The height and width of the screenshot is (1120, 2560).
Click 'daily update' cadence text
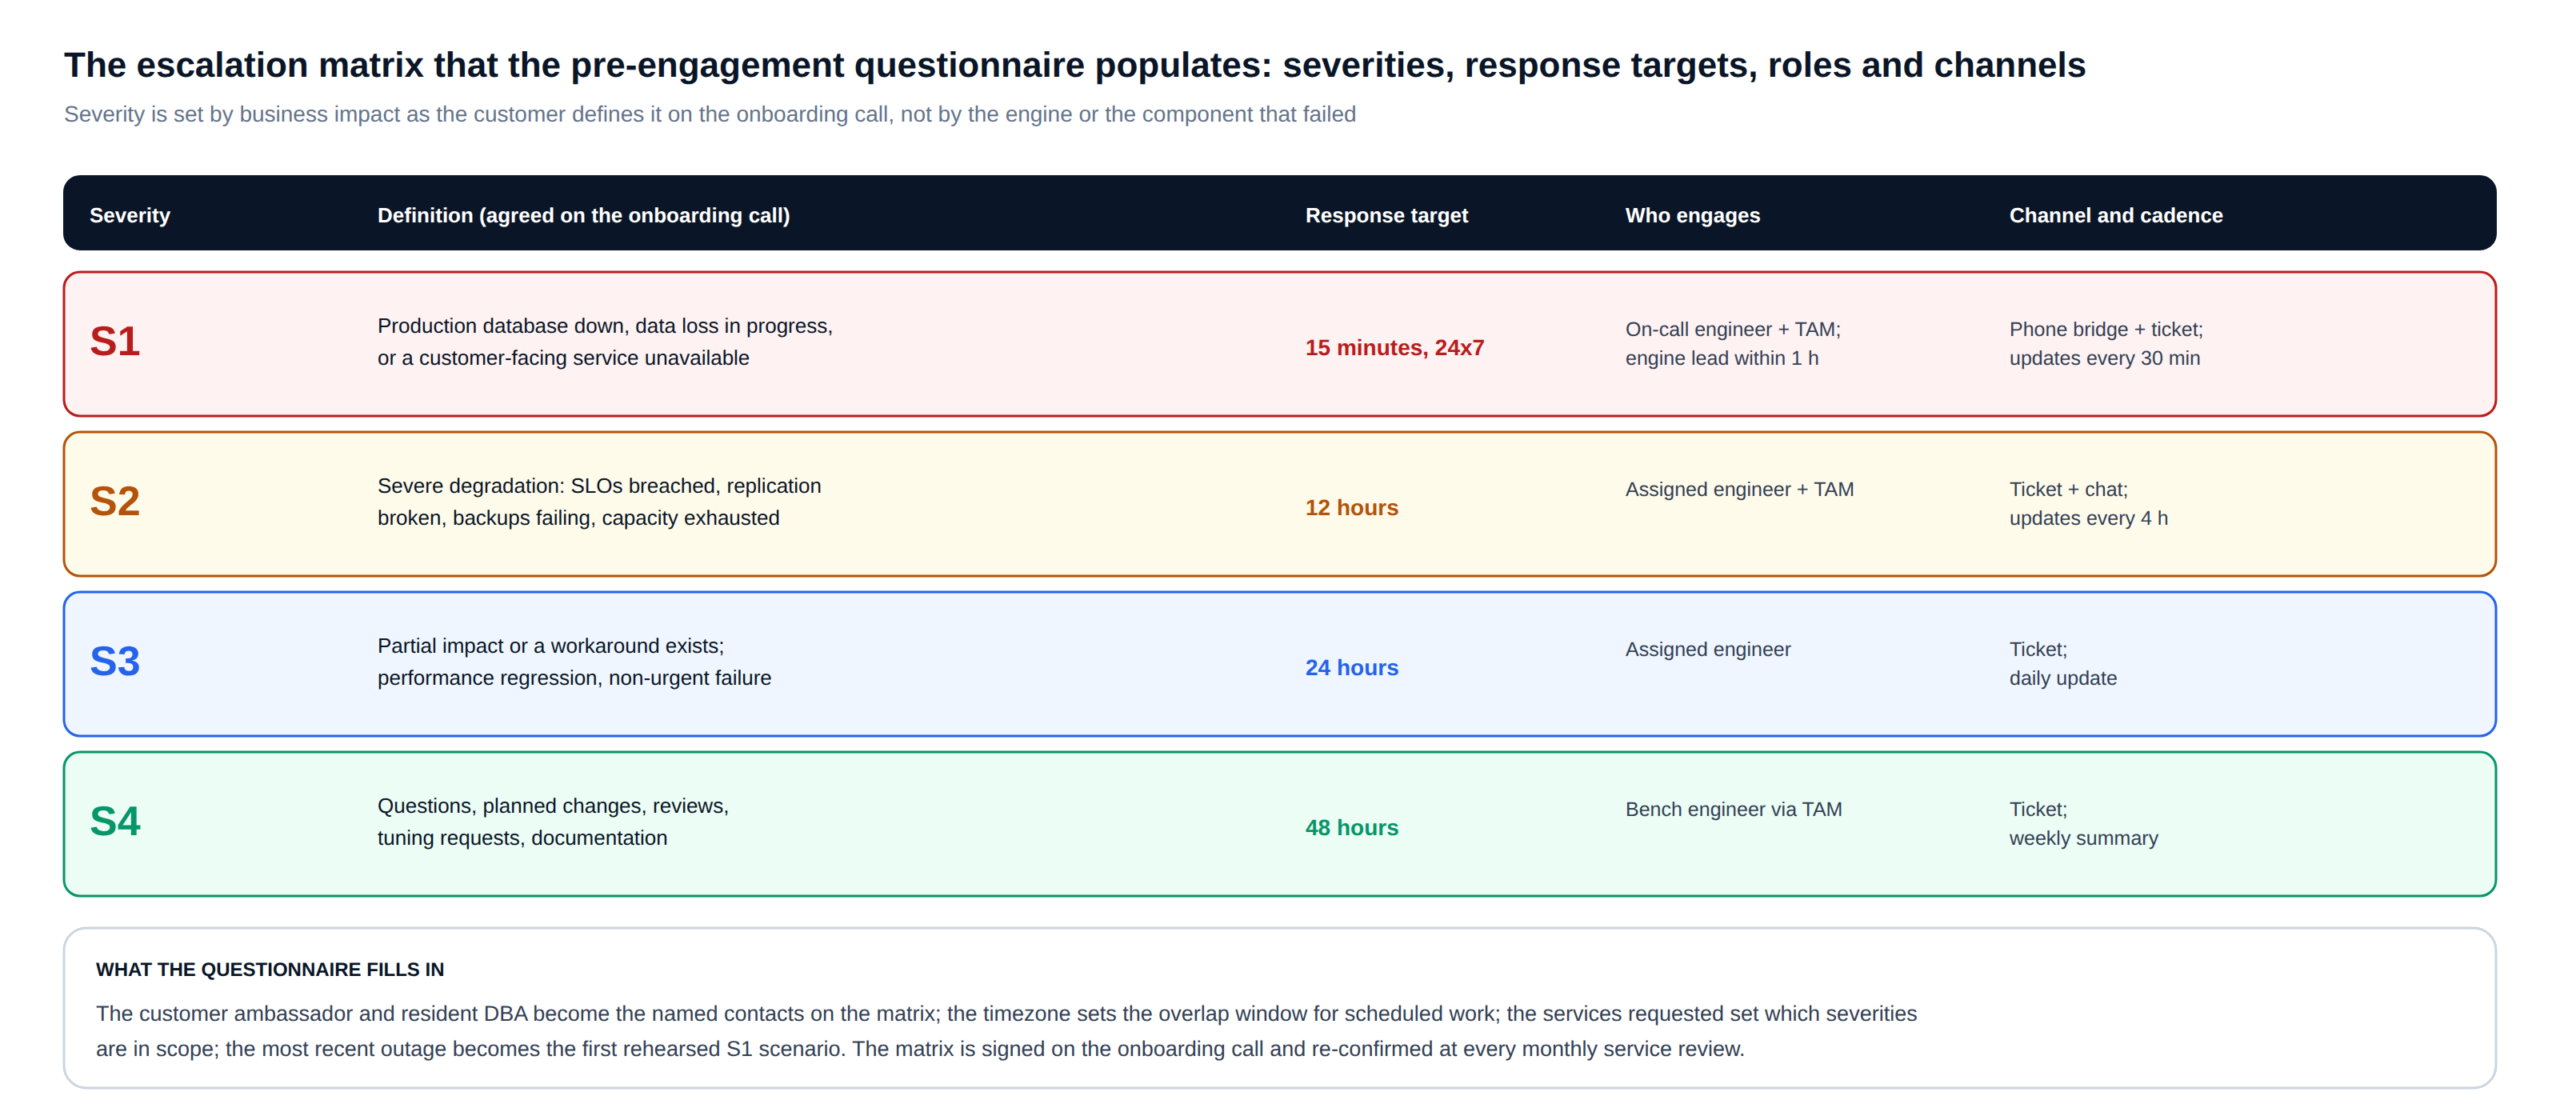click(x=2062, y=678)
